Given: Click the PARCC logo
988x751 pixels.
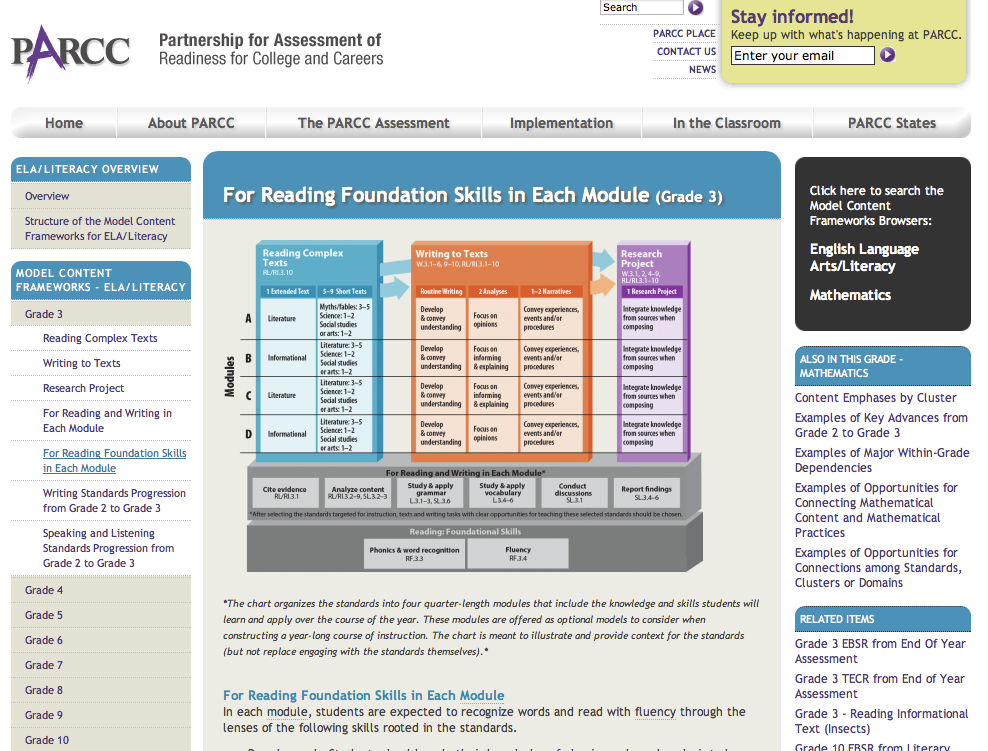Looking at the screenshot, I should click(x=70, y=53).
